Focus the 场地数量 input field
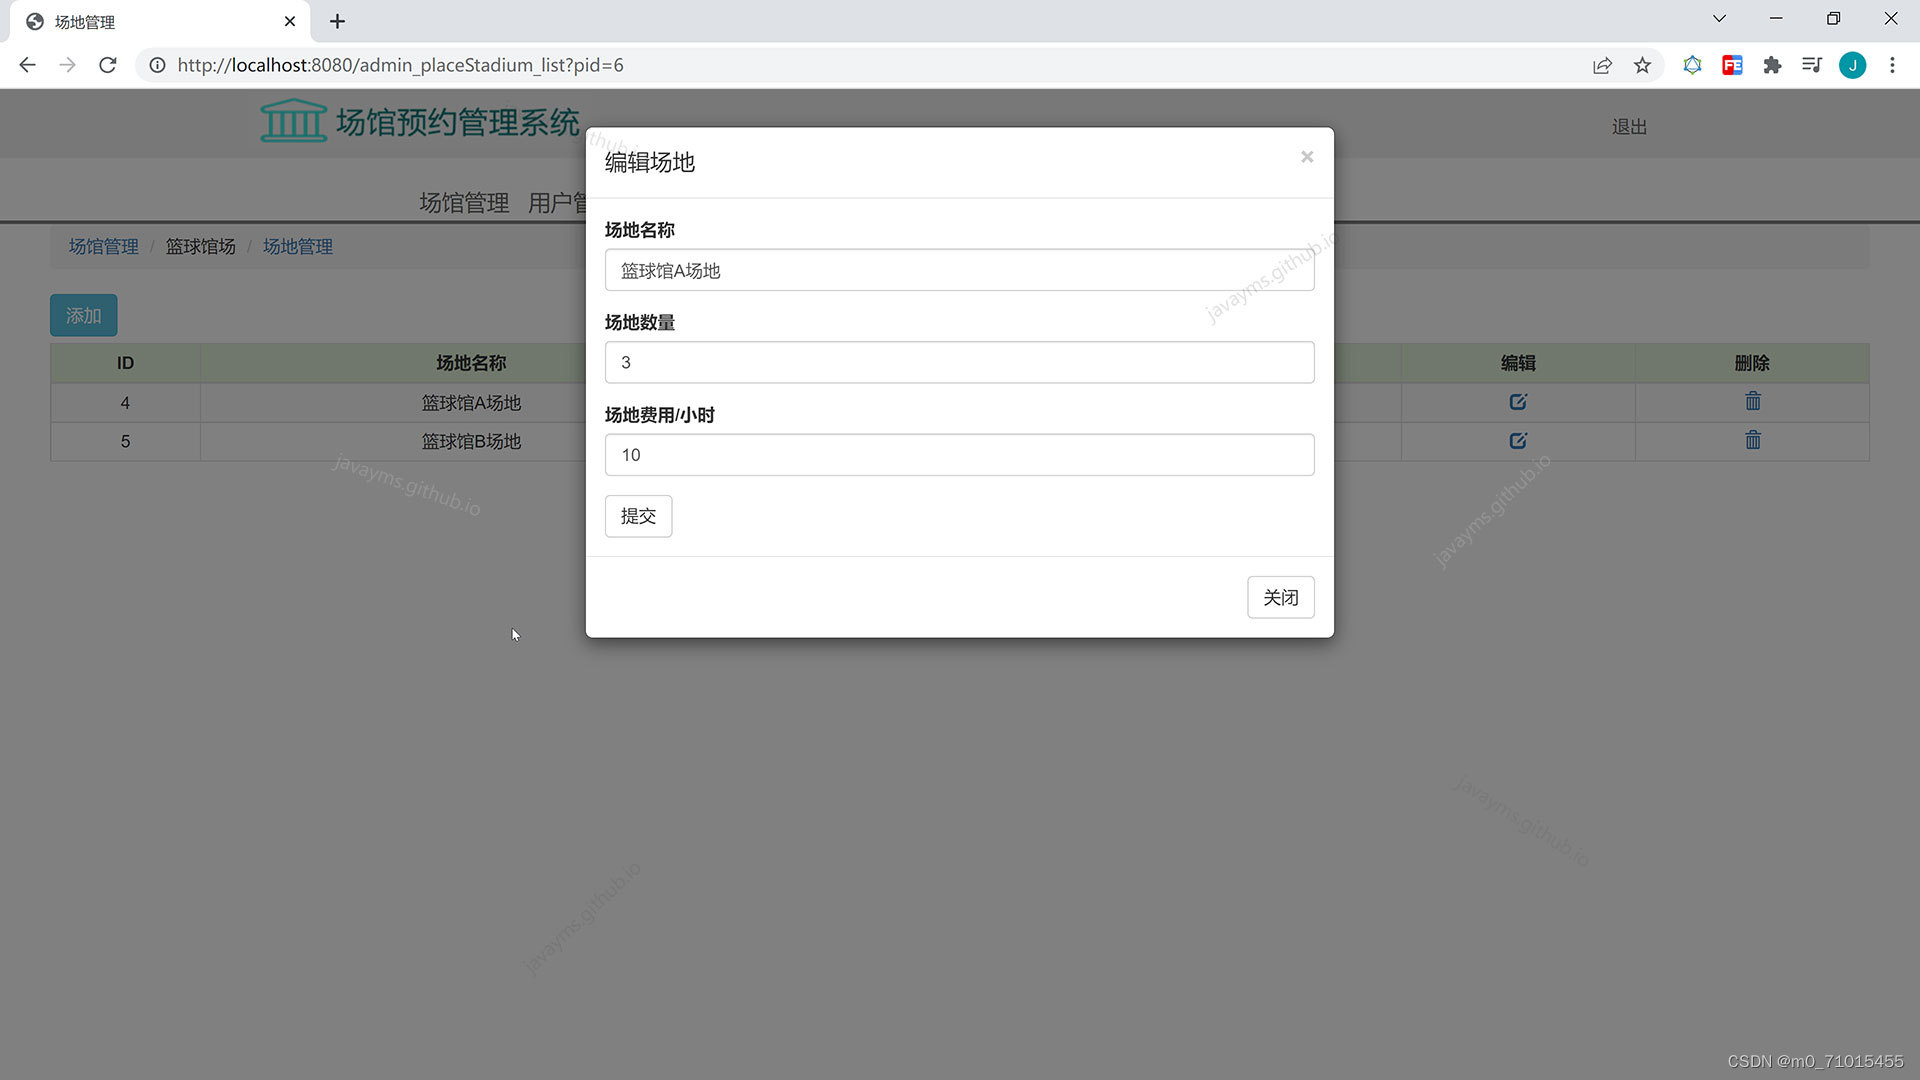Image resolution: width=1920 pixels, height=1080 pixels. pyautogui.click(x=959, y=362)
